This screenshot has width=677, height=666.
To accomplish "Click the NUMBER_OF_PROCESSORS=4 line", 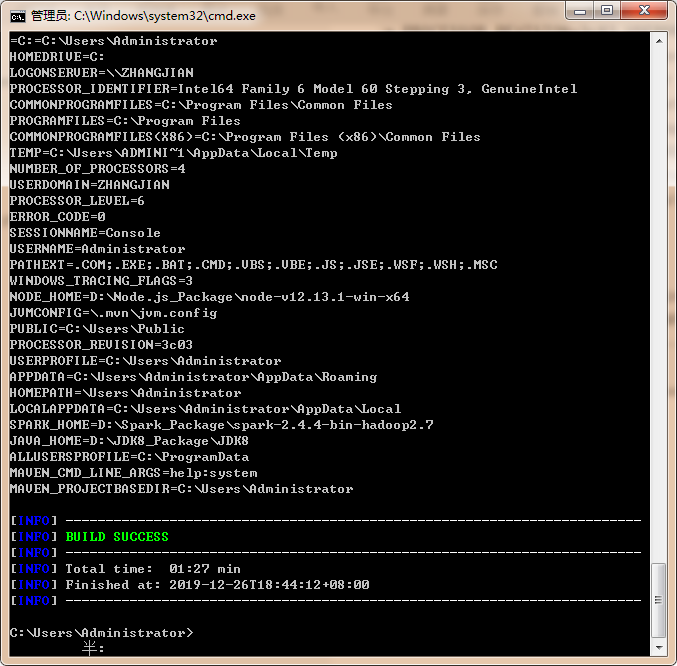I will click(x=98, y=168).
